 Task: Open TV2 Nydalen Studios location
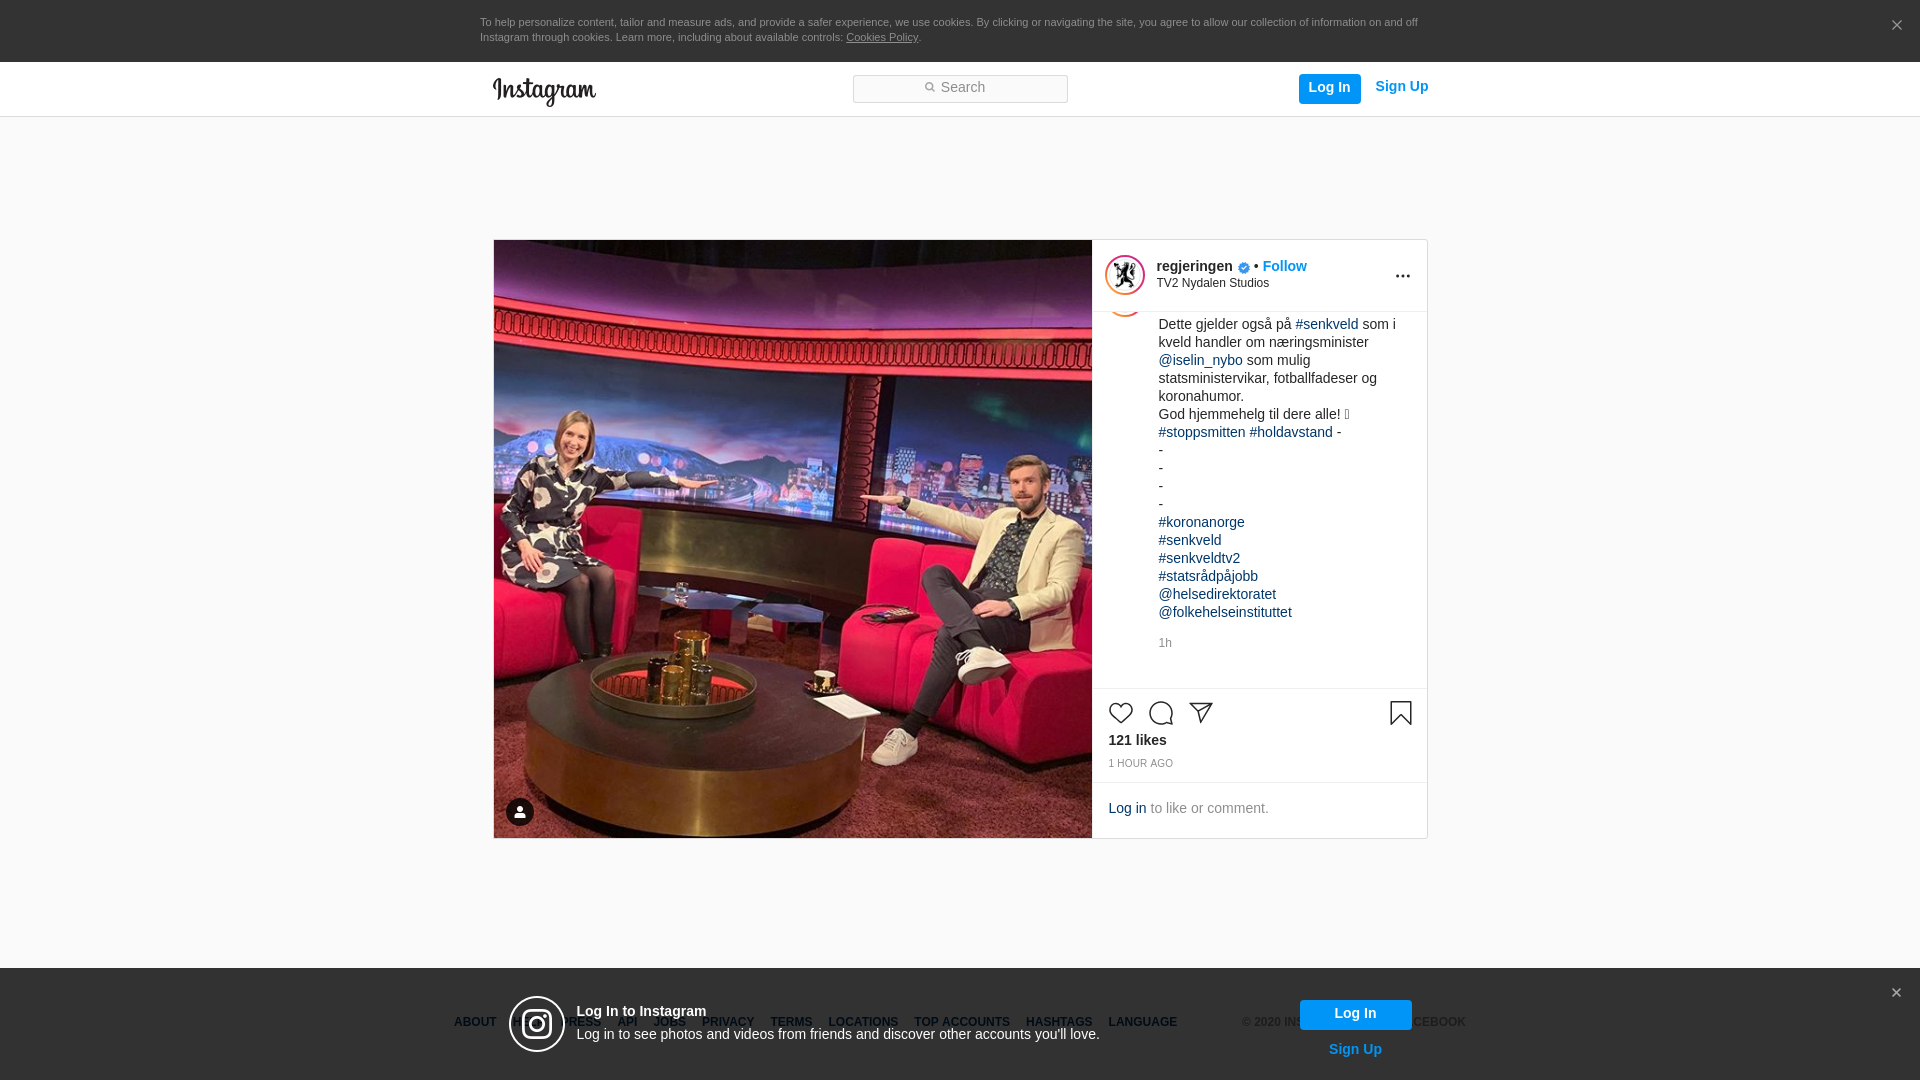click(x=1212, y=283)
